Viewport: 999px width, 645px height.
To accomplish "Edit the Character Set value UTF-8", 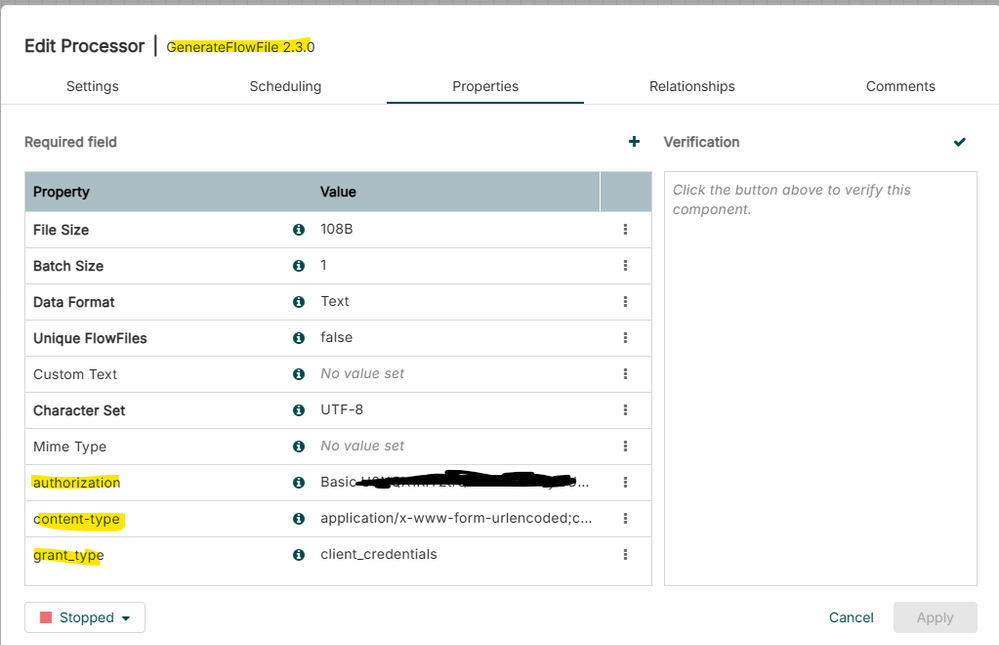I will point(341,409).
